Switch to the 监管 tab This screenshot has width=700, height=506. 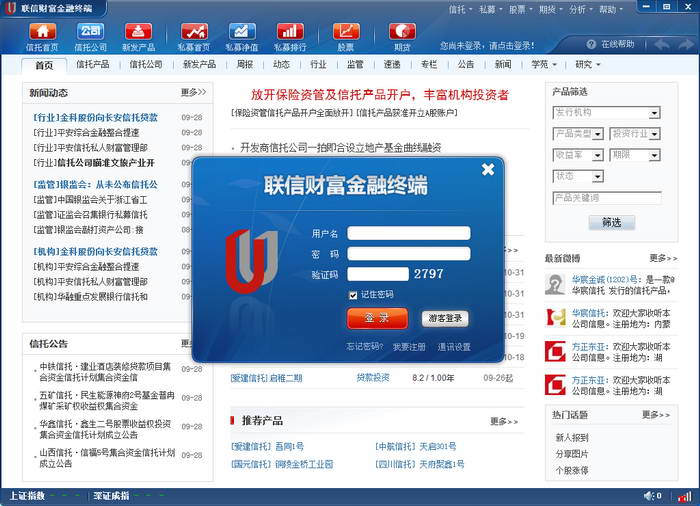tap(355, 64)
